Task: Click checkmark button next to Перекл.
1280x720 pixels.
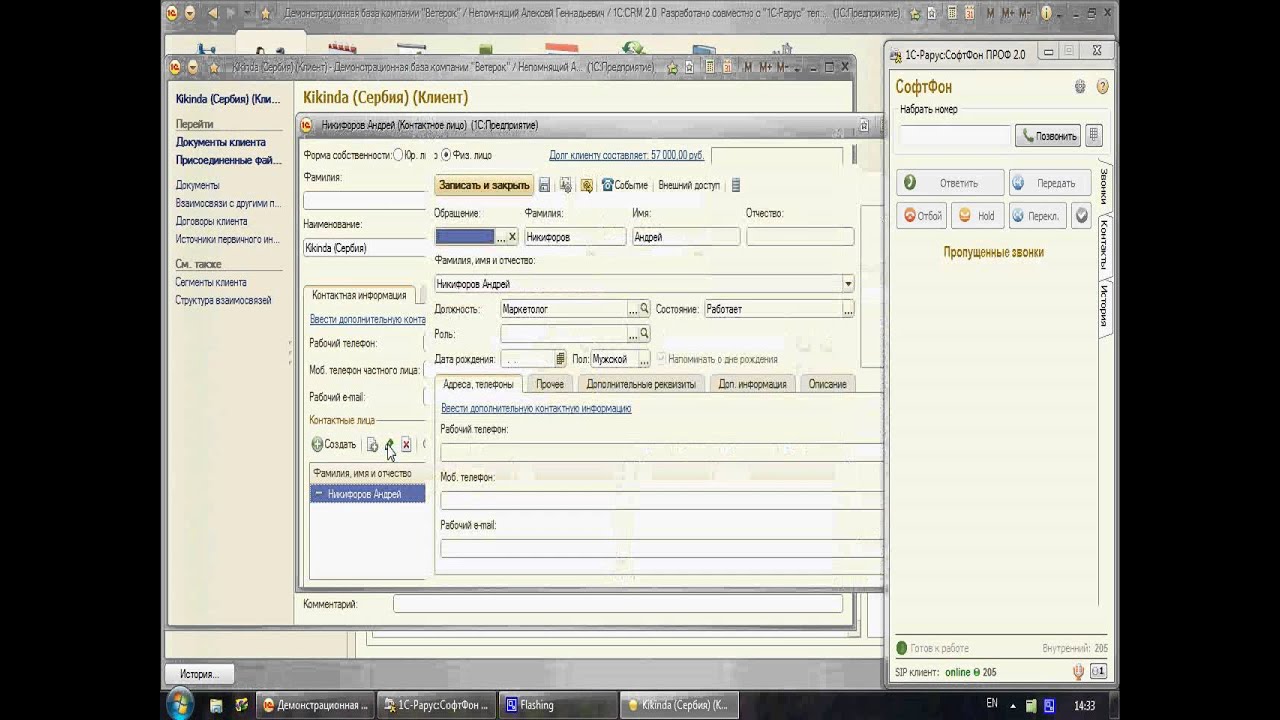Action: point(1081,215)
